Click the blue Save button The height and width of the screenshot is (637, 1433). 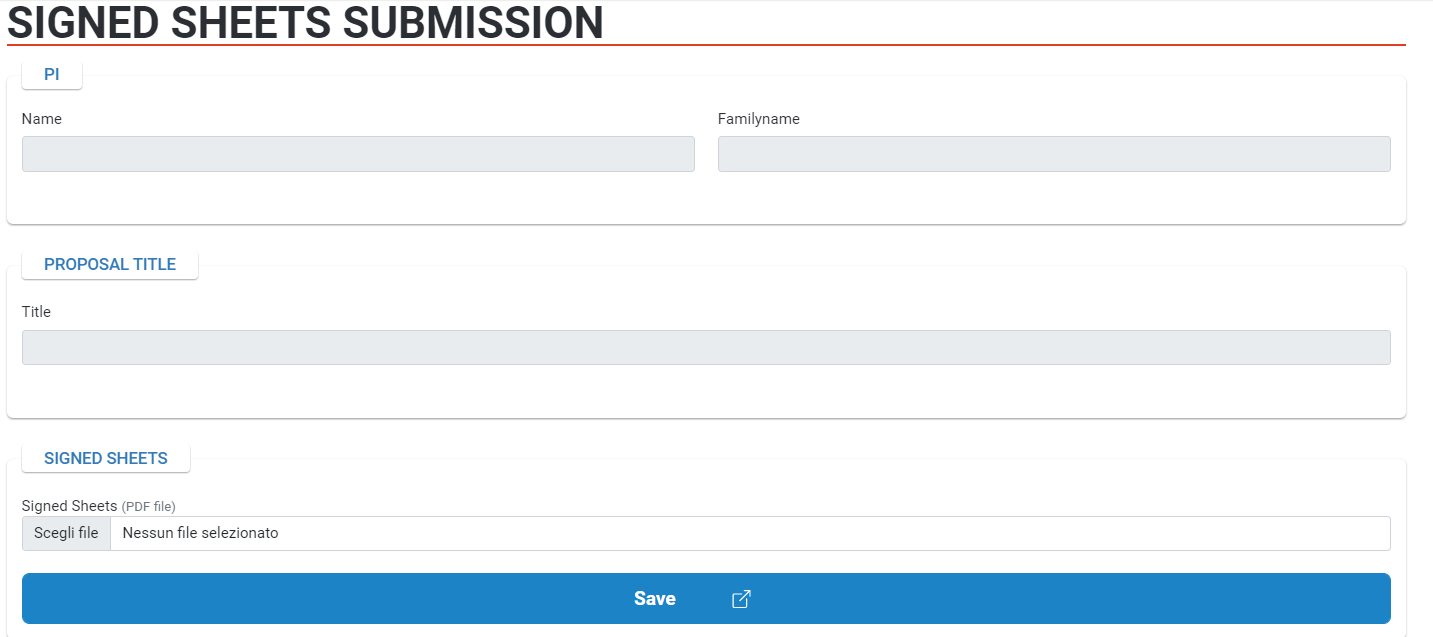pyautogui.click(x=706, y=598)
